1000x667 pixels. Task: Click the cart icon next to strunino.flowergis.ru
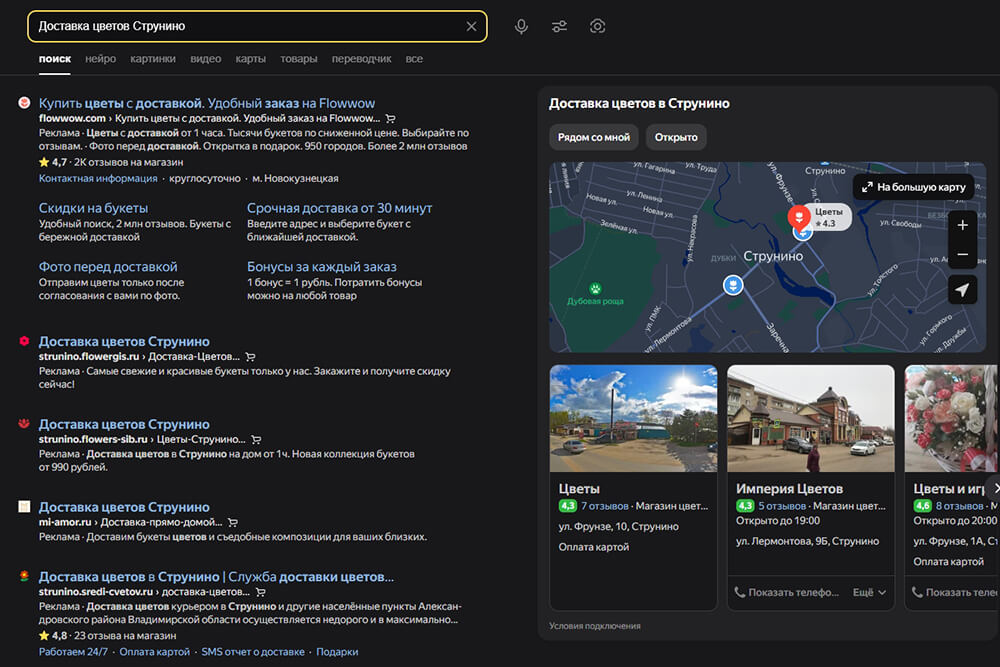[251, 357]
